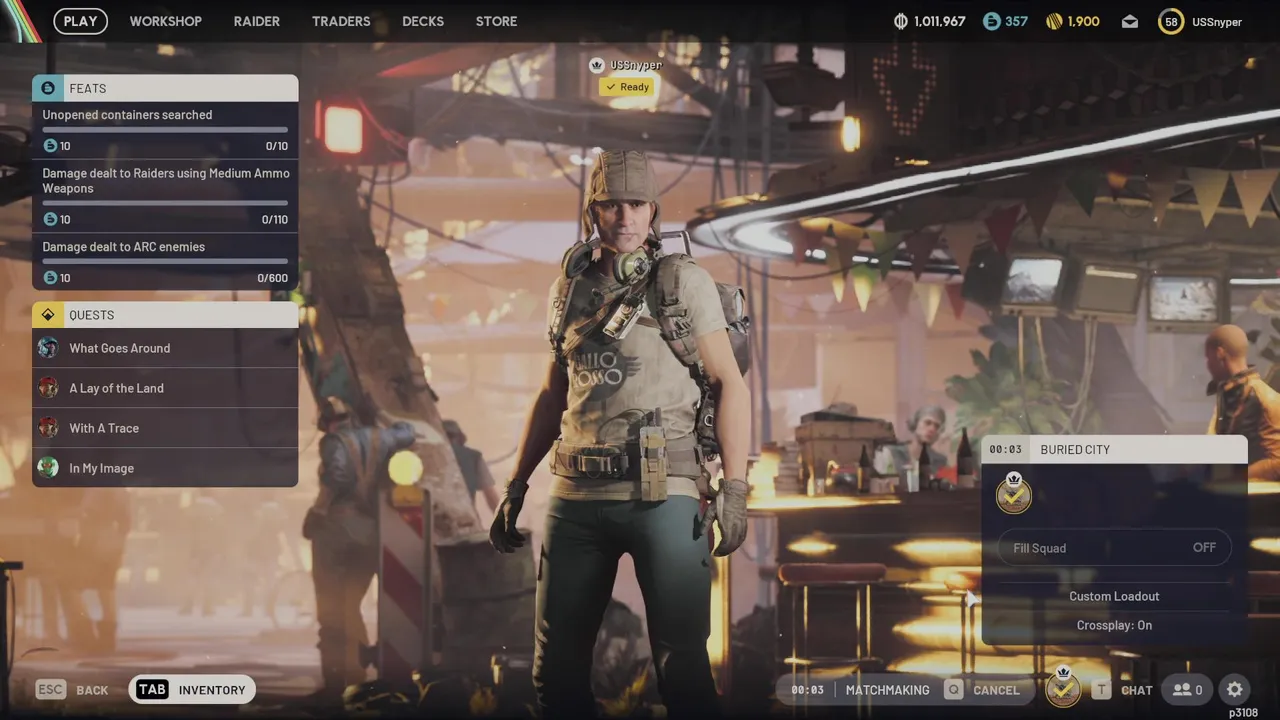Click the blue Cred currency icon beside 357
Image resolution: width=1280 pixels, height=720 pixels.
click(x=991, y=21)
